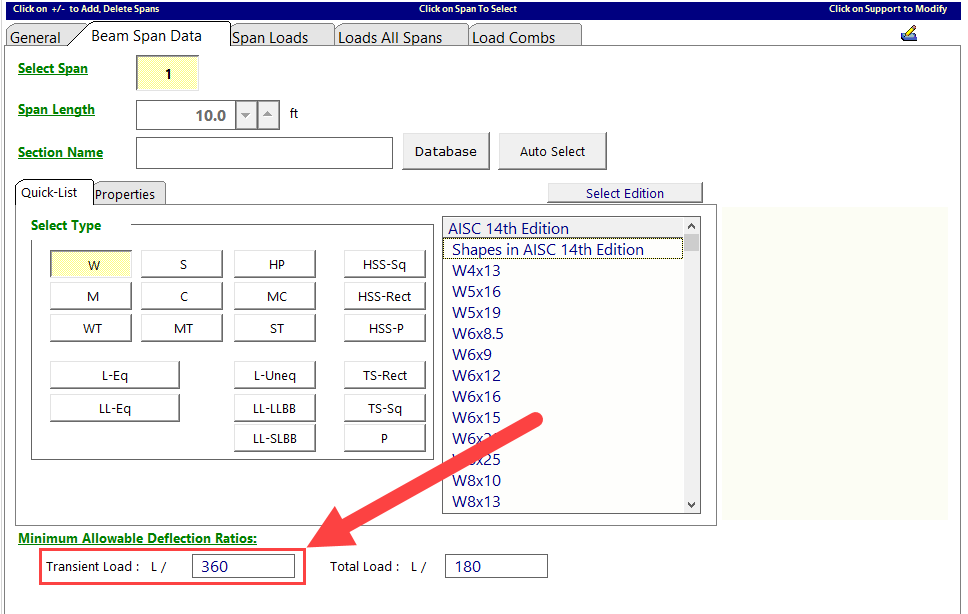Pick W8x10 from the shapes list
The width and height of the screenshot is (968, 614).
click(563, 481)
